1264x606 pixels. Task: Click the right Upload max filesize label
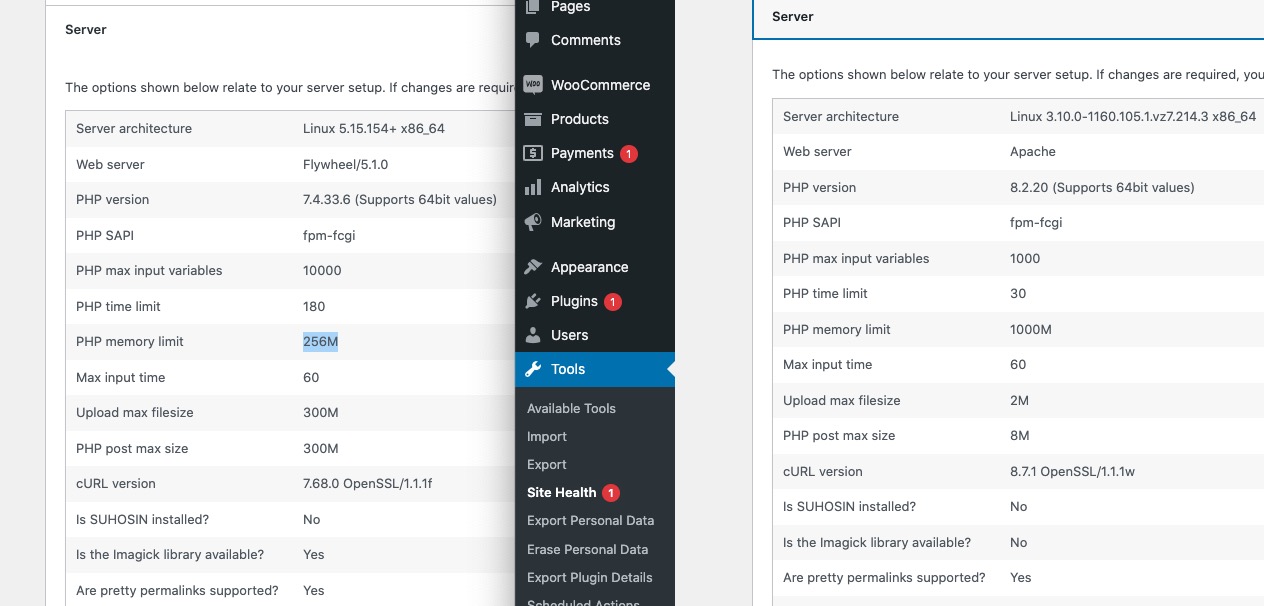point(842,401)
